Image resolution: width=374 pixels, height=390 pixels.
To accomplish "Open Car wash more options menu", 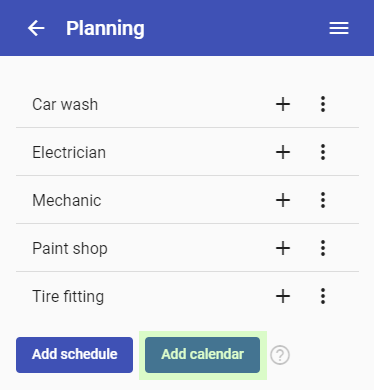I will coord(323,104).
